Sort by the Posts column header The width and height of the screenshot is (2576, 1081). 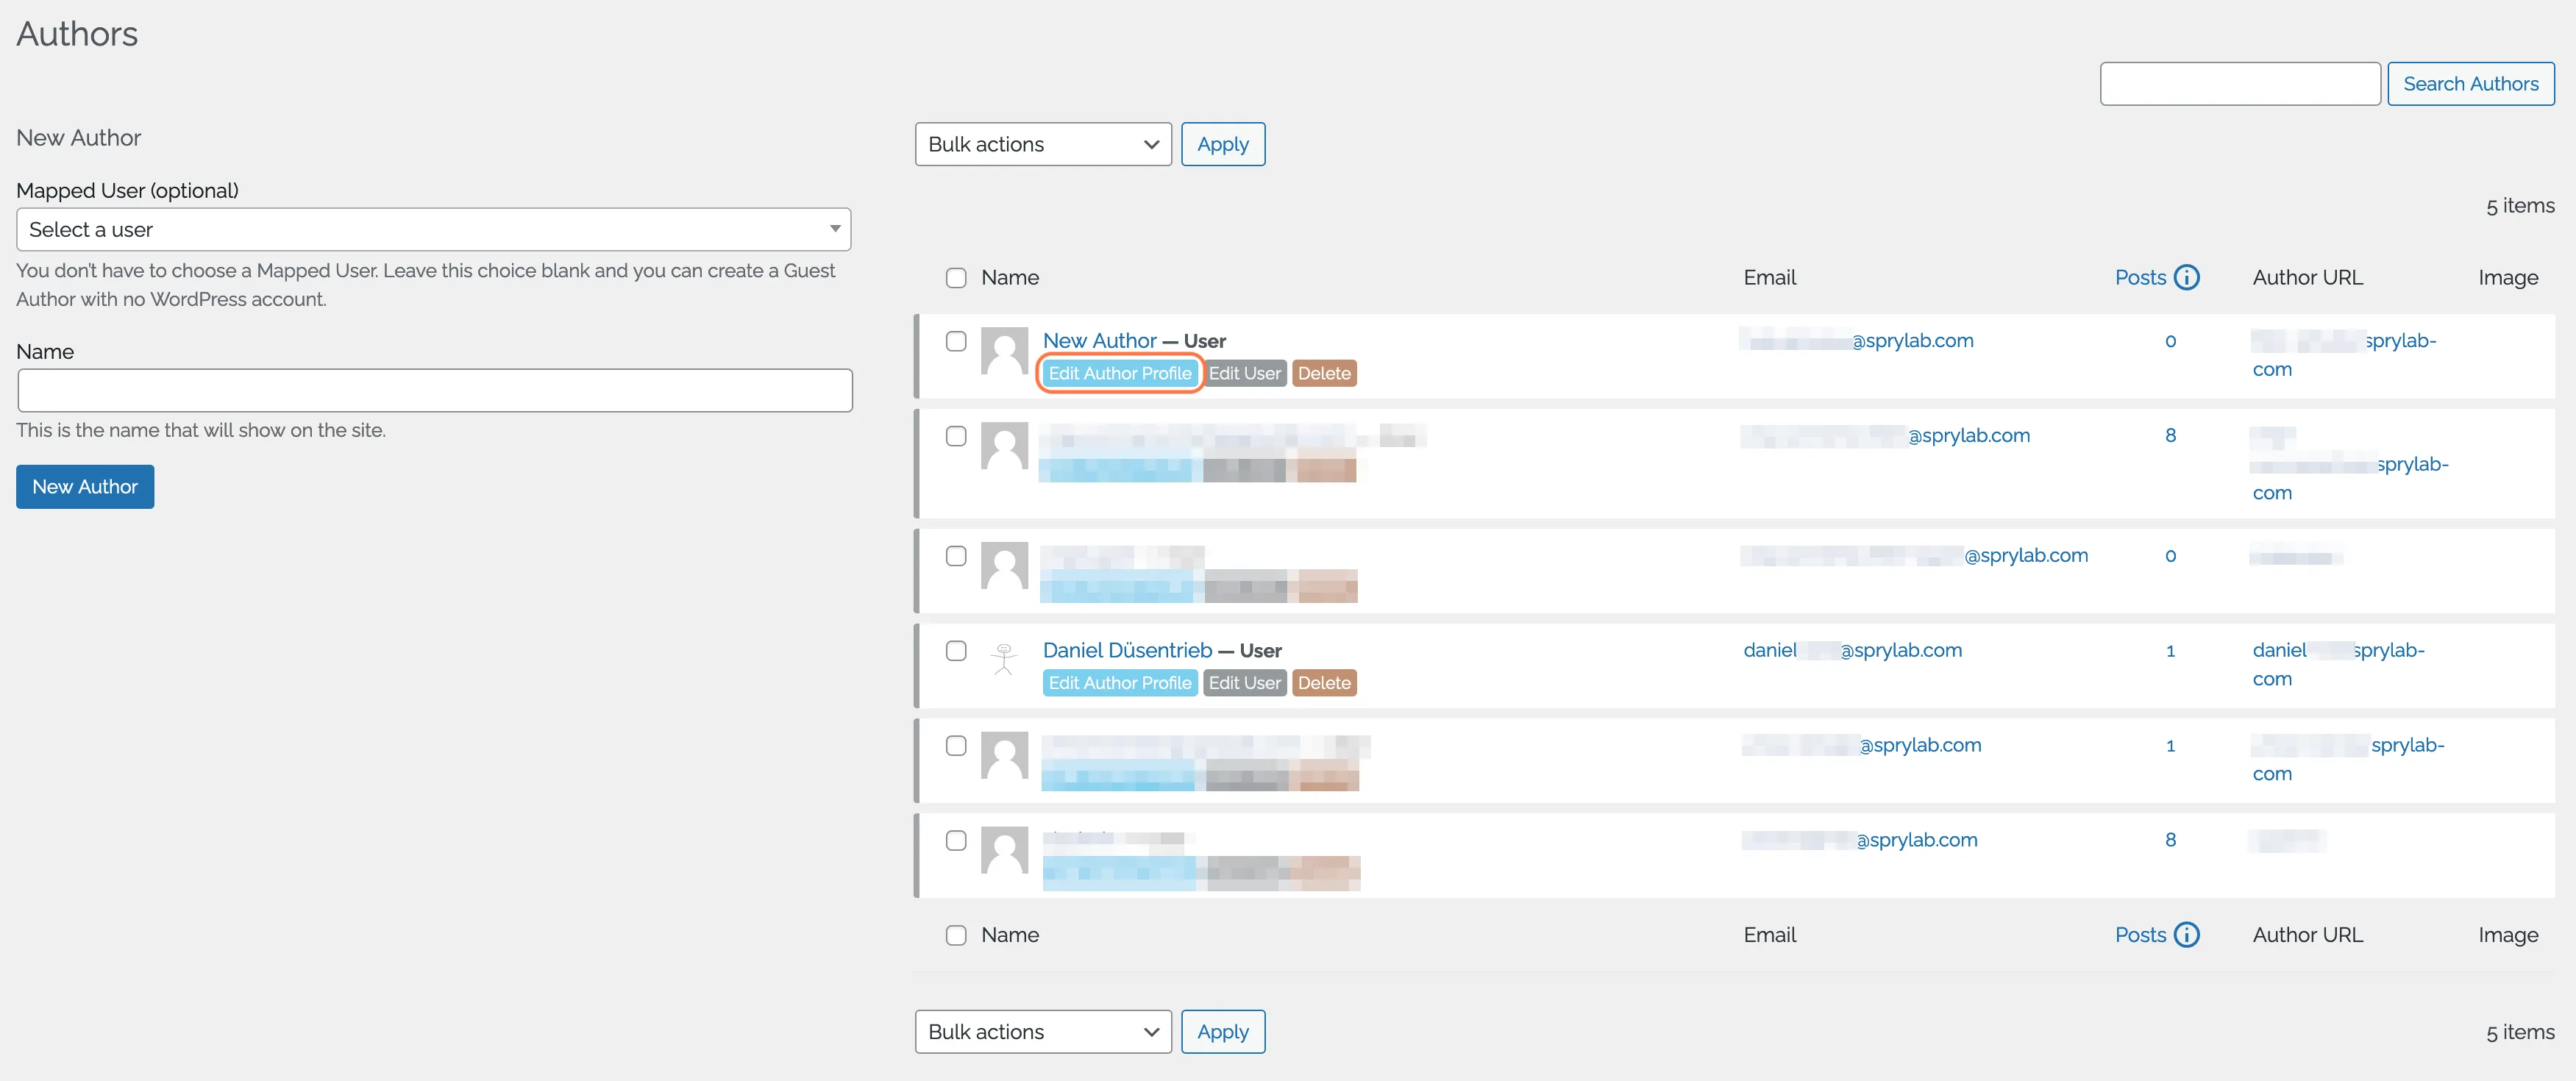pos(2140,278)
